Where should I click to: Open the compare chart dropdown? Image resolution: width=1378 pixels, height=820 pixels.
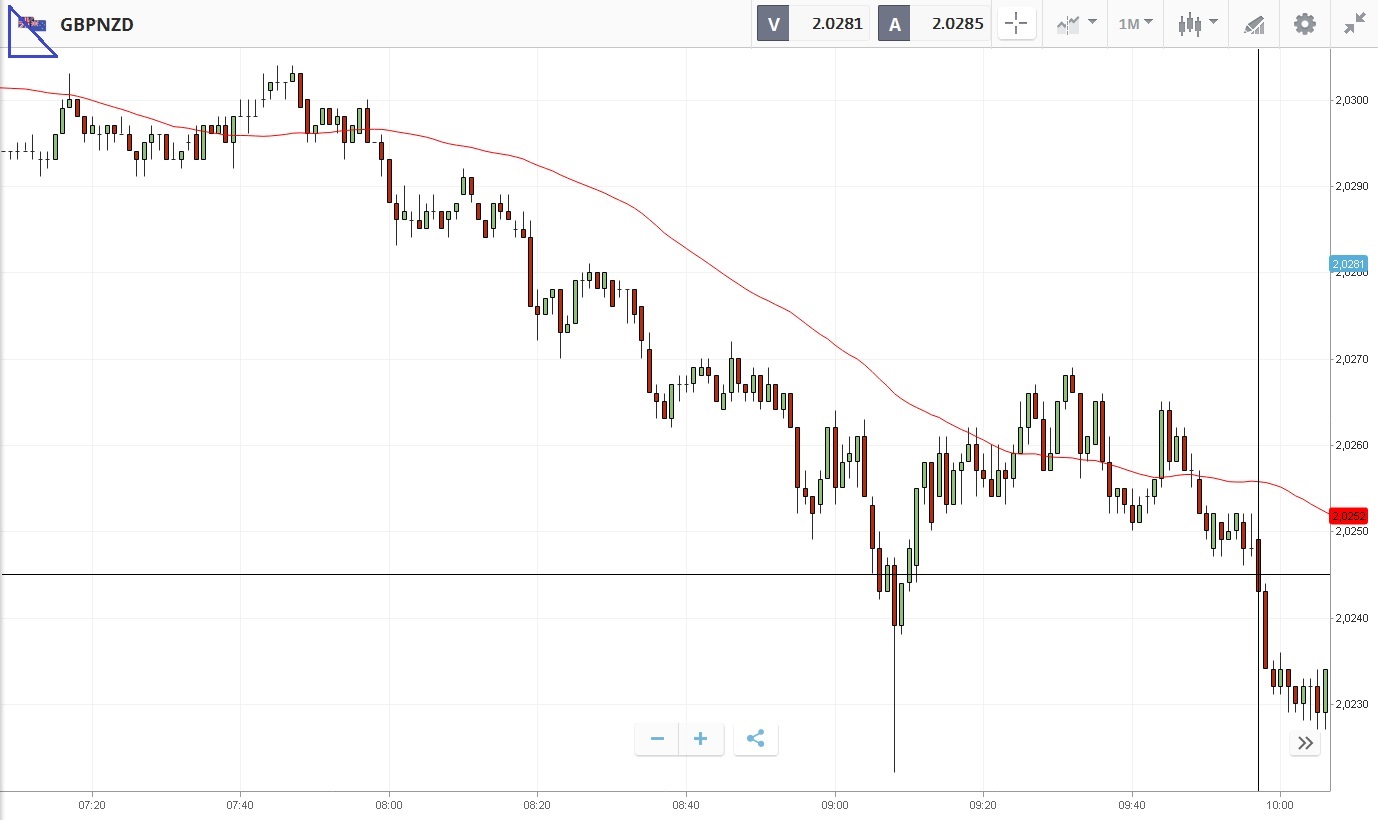1075,24
